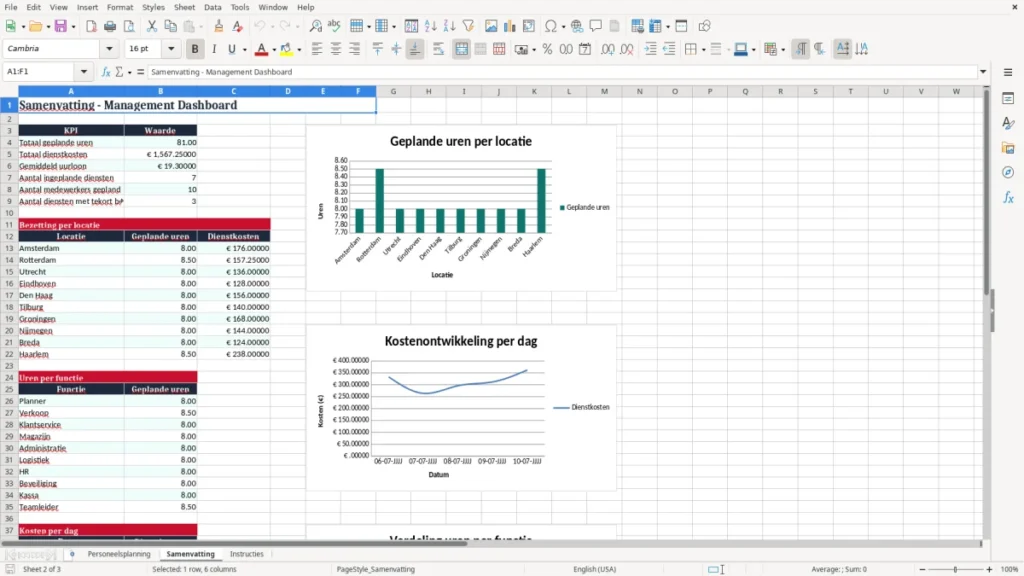1024x576 pixels.
Task: Open the sidebar Gallery icon
Action: [1008, 148]
